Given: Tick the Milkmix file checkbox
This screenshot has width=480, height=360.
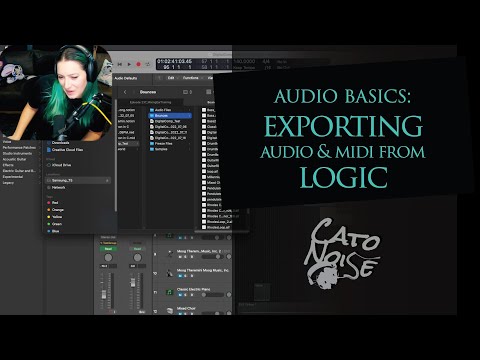Looking at the screenshot, I should click(x=204, y=177).
